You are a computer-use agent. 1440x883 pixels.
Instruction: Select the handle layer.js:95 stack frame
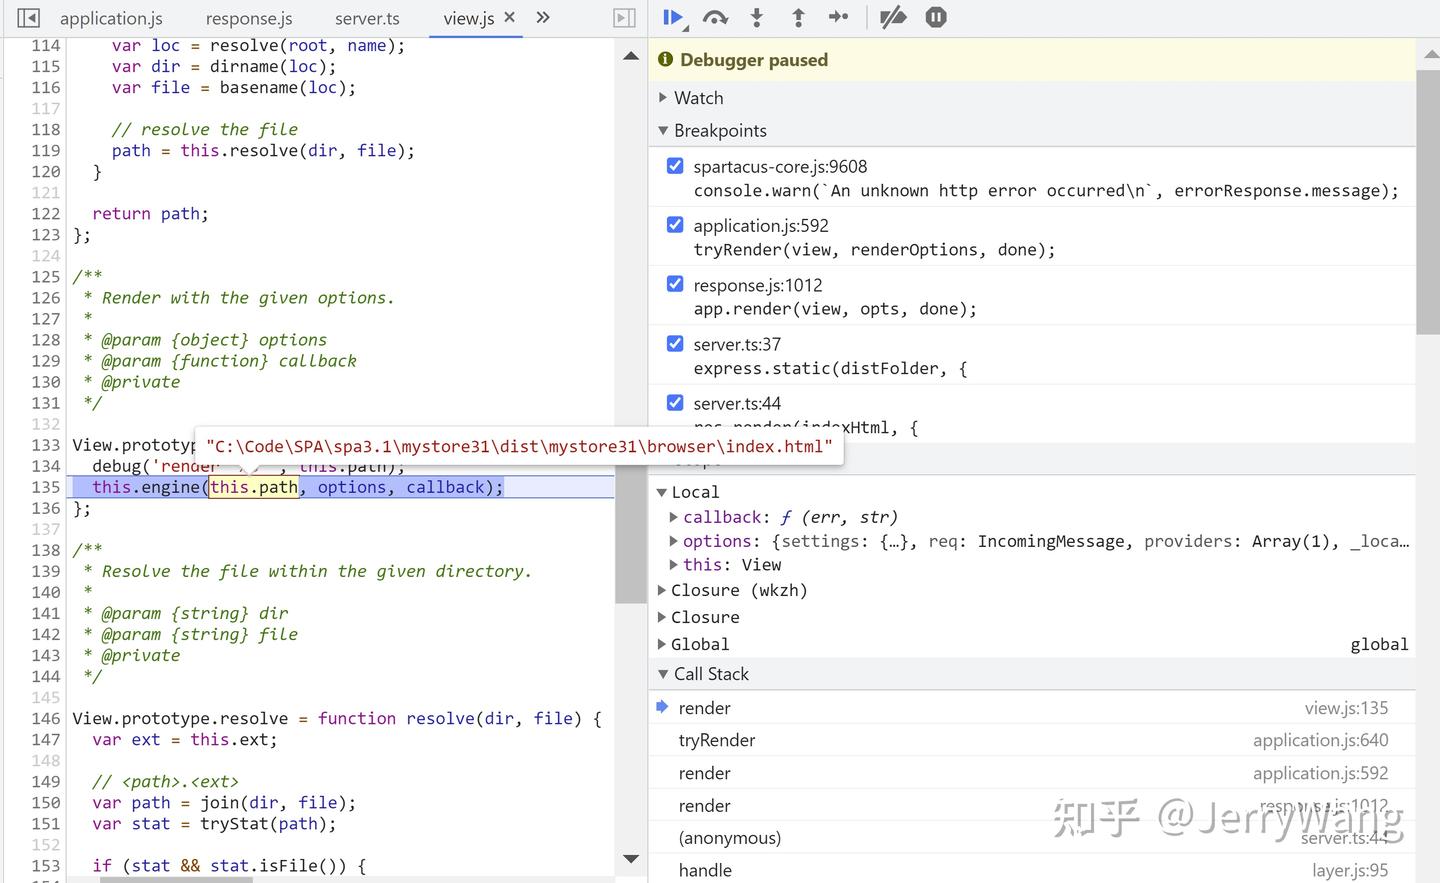point(1032,870)
